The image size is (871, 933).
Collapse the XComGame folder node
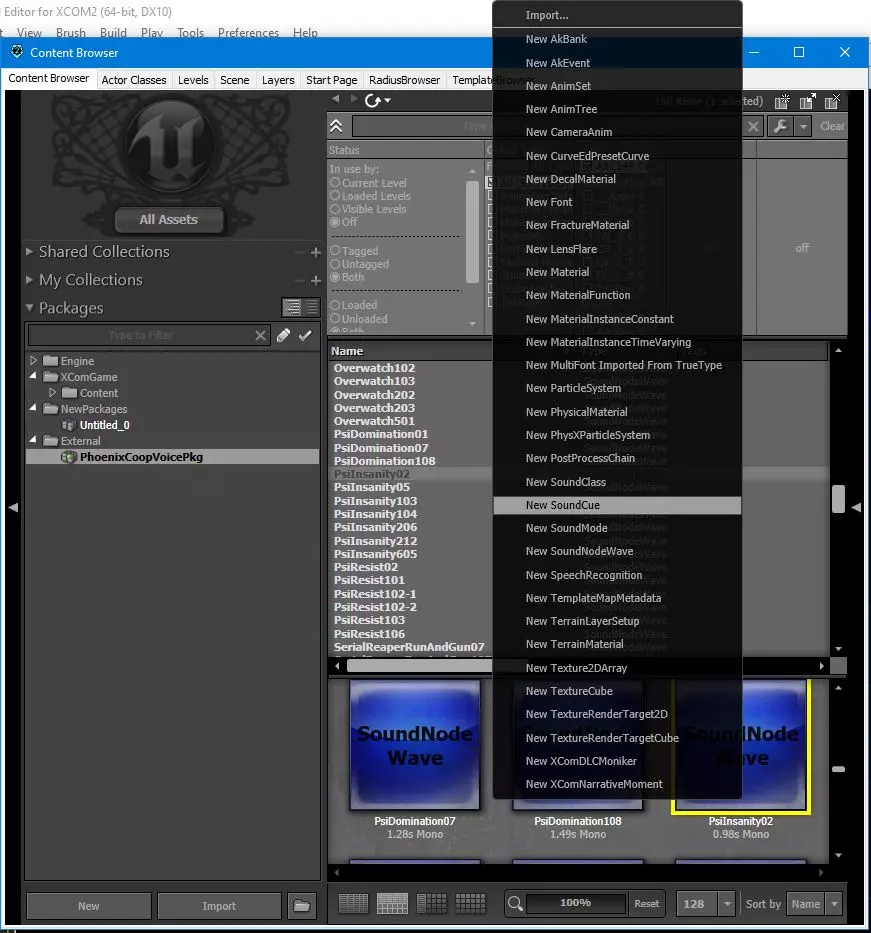click(33, 376)
